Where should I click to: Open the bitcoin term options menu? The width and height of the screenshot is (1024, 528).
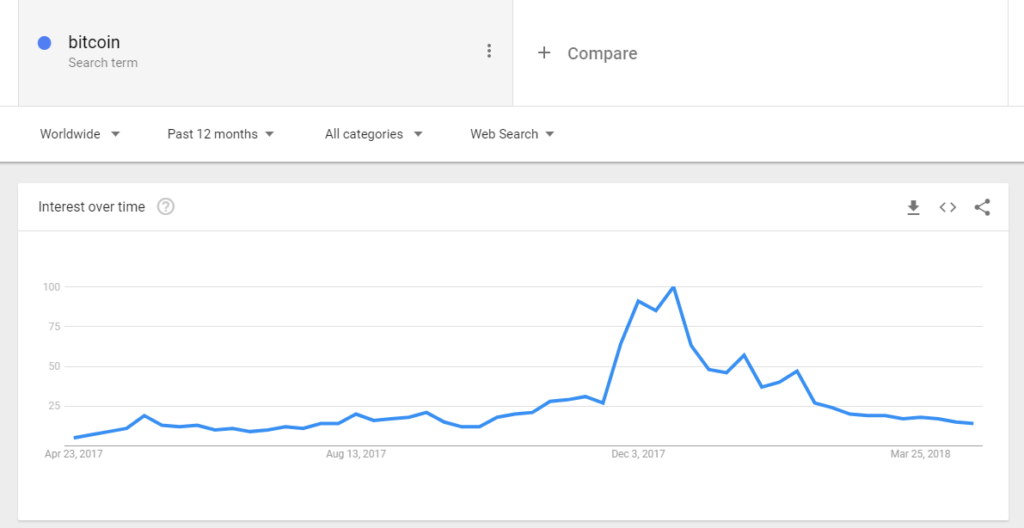click(489, 51)
